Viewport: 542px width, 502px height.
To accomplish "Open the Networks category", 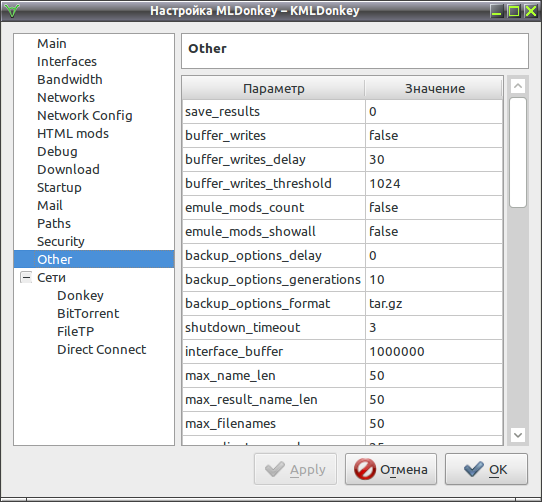I will point(66,97).
